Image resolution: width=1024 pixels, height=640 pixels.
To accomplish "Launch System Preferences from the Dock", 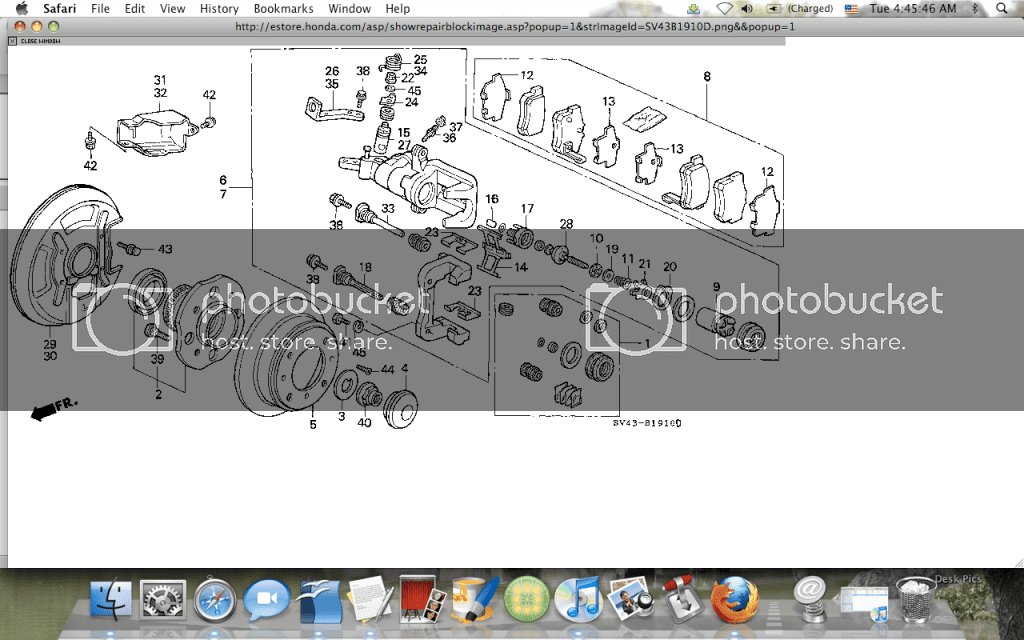I will coord(163,600).
